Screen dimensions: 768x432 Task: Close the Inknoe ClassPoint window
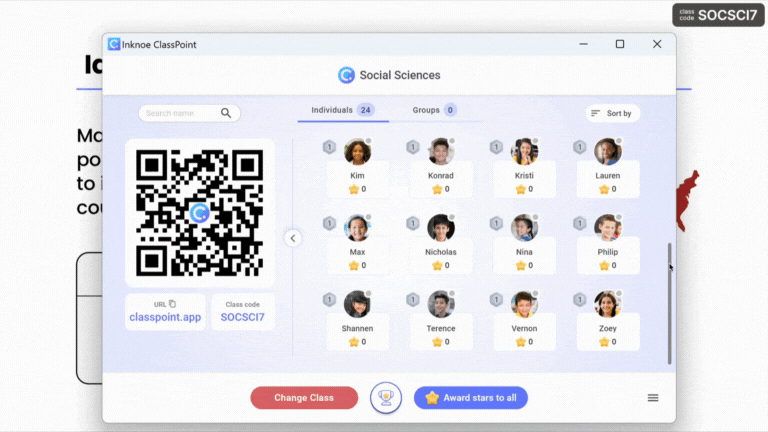(x=657, y=44)
